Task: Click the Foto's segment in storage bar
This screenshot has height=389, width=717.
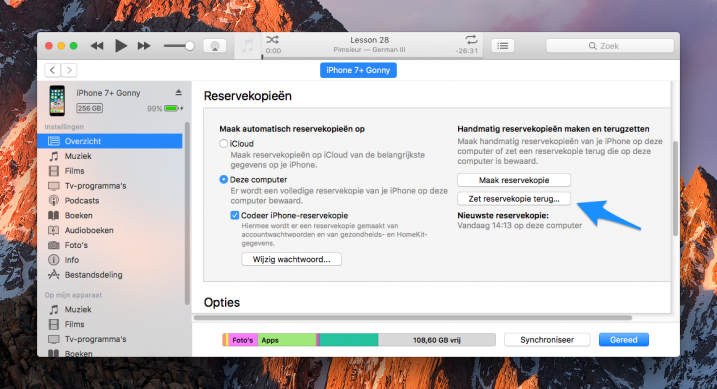Action: [x=243, y=340]
